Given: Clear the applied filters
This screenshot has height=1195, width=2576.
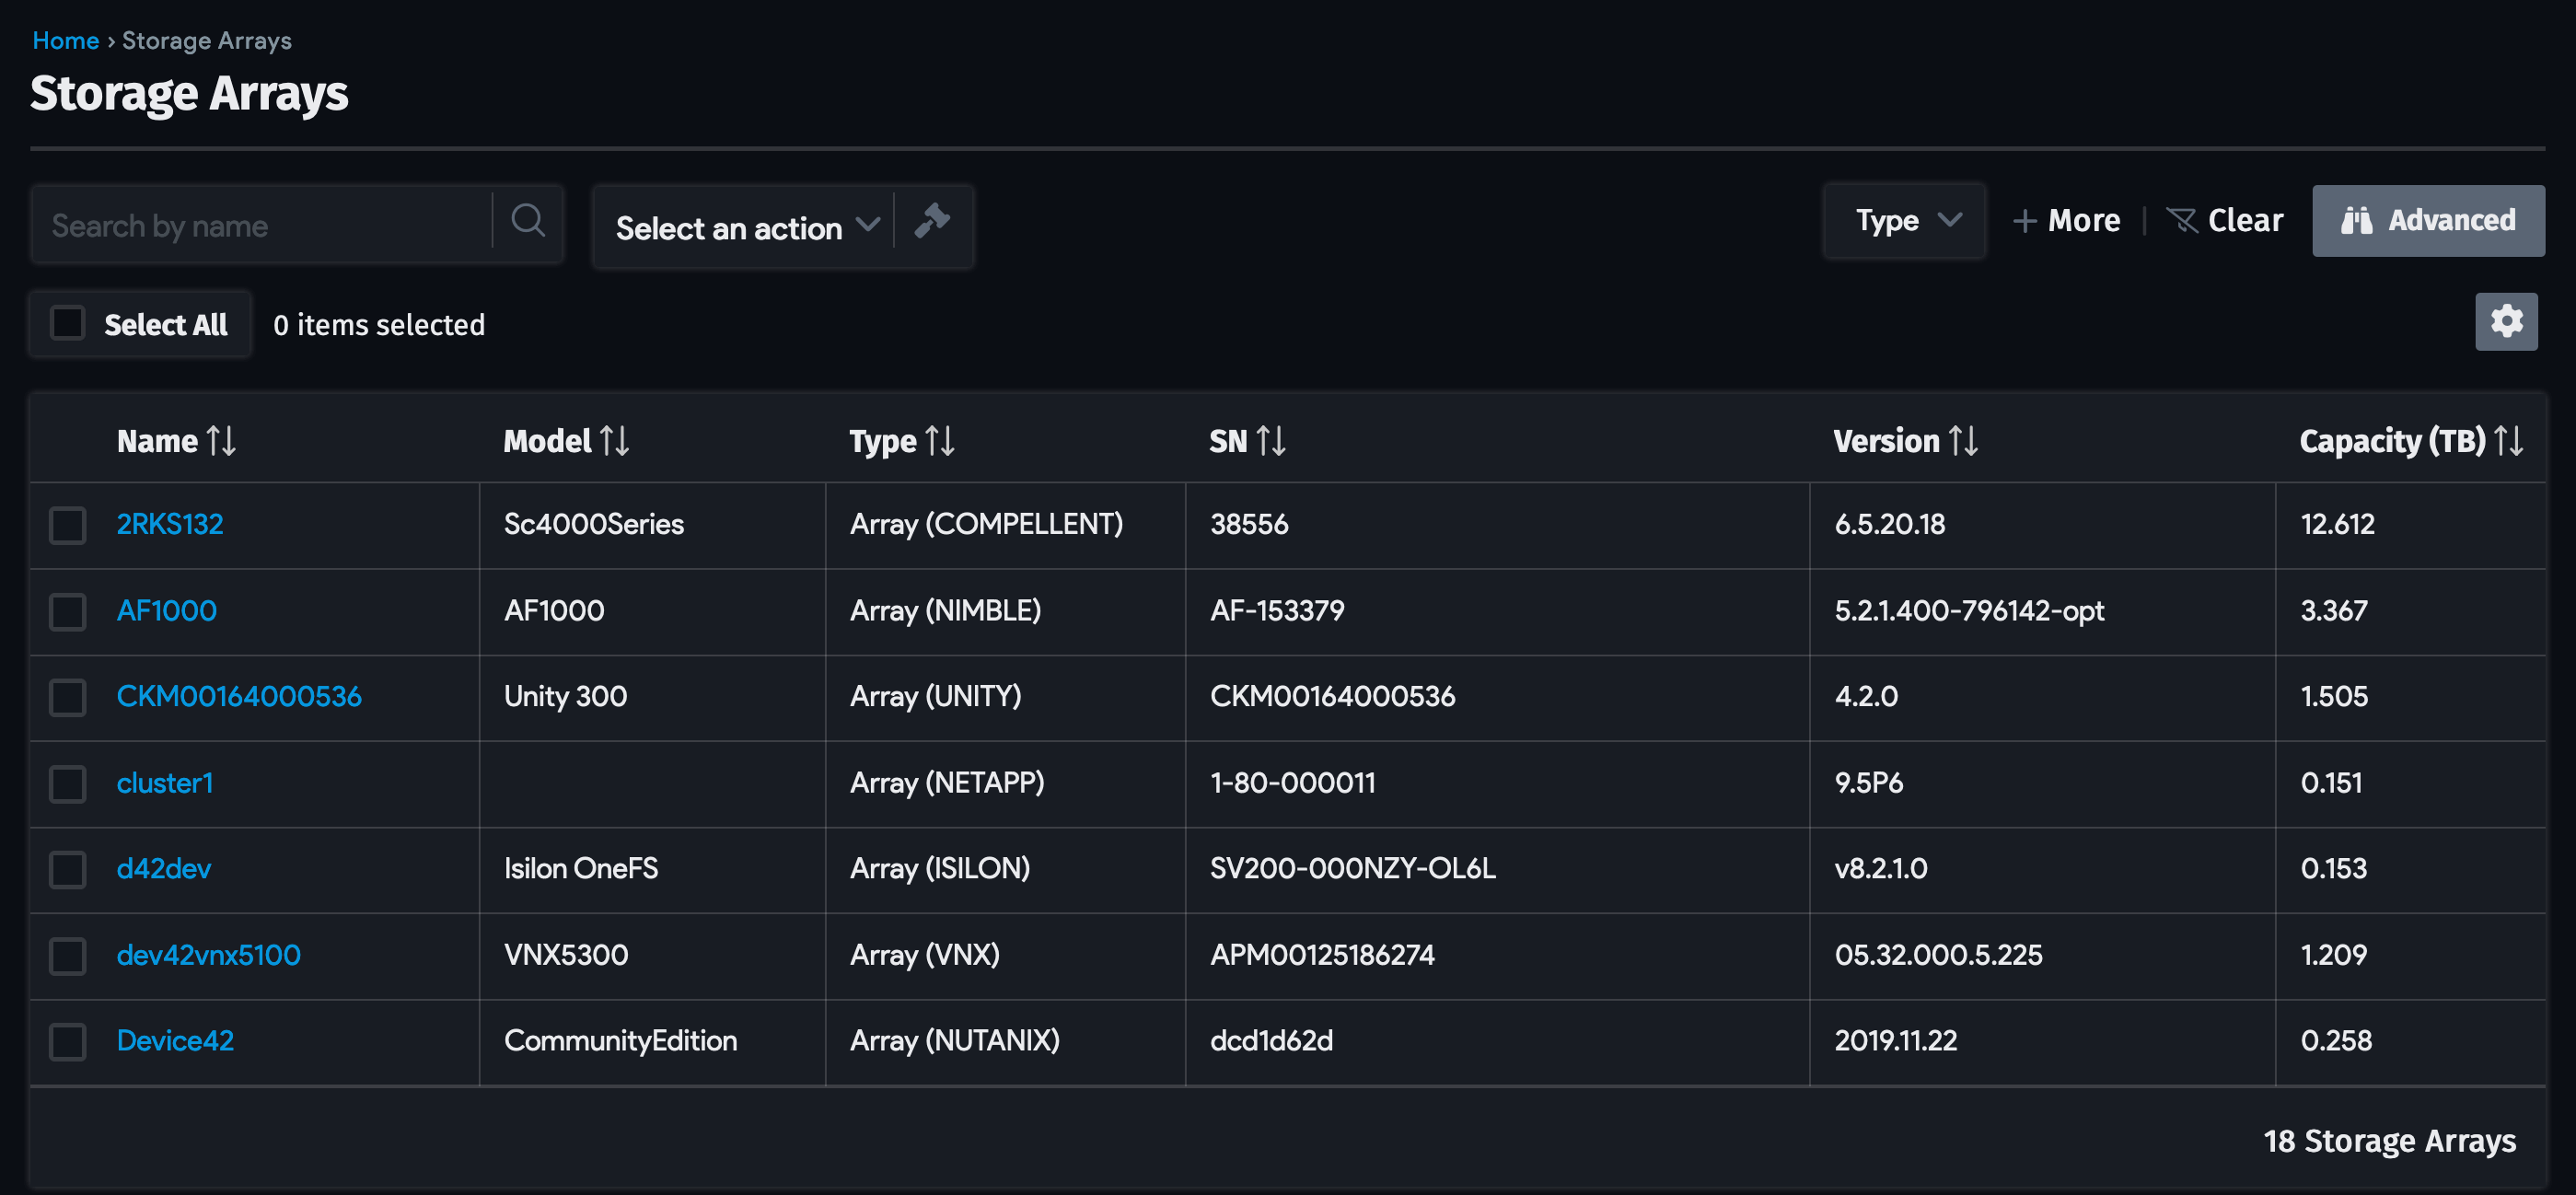Looking at the screenshot, I should click(2225, 221).
